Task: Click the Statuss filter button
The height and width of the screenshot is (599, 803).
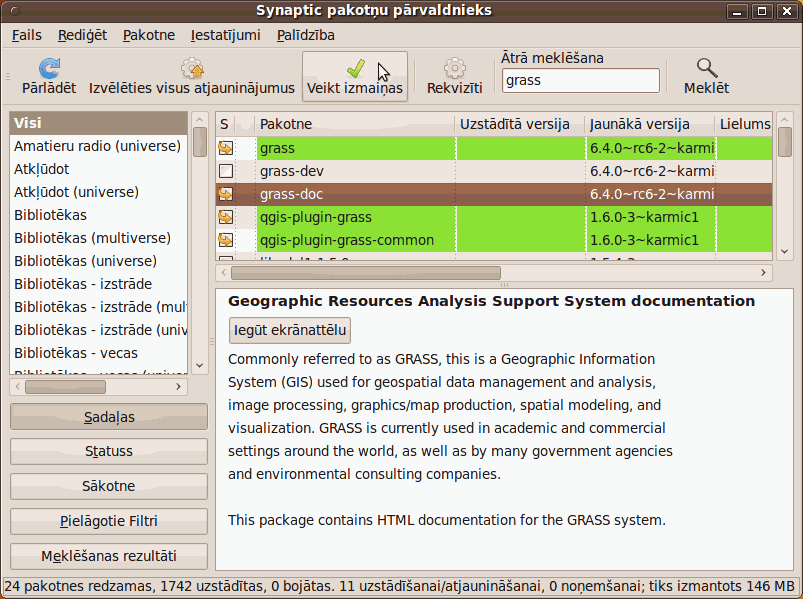Action: click(109, 451)
